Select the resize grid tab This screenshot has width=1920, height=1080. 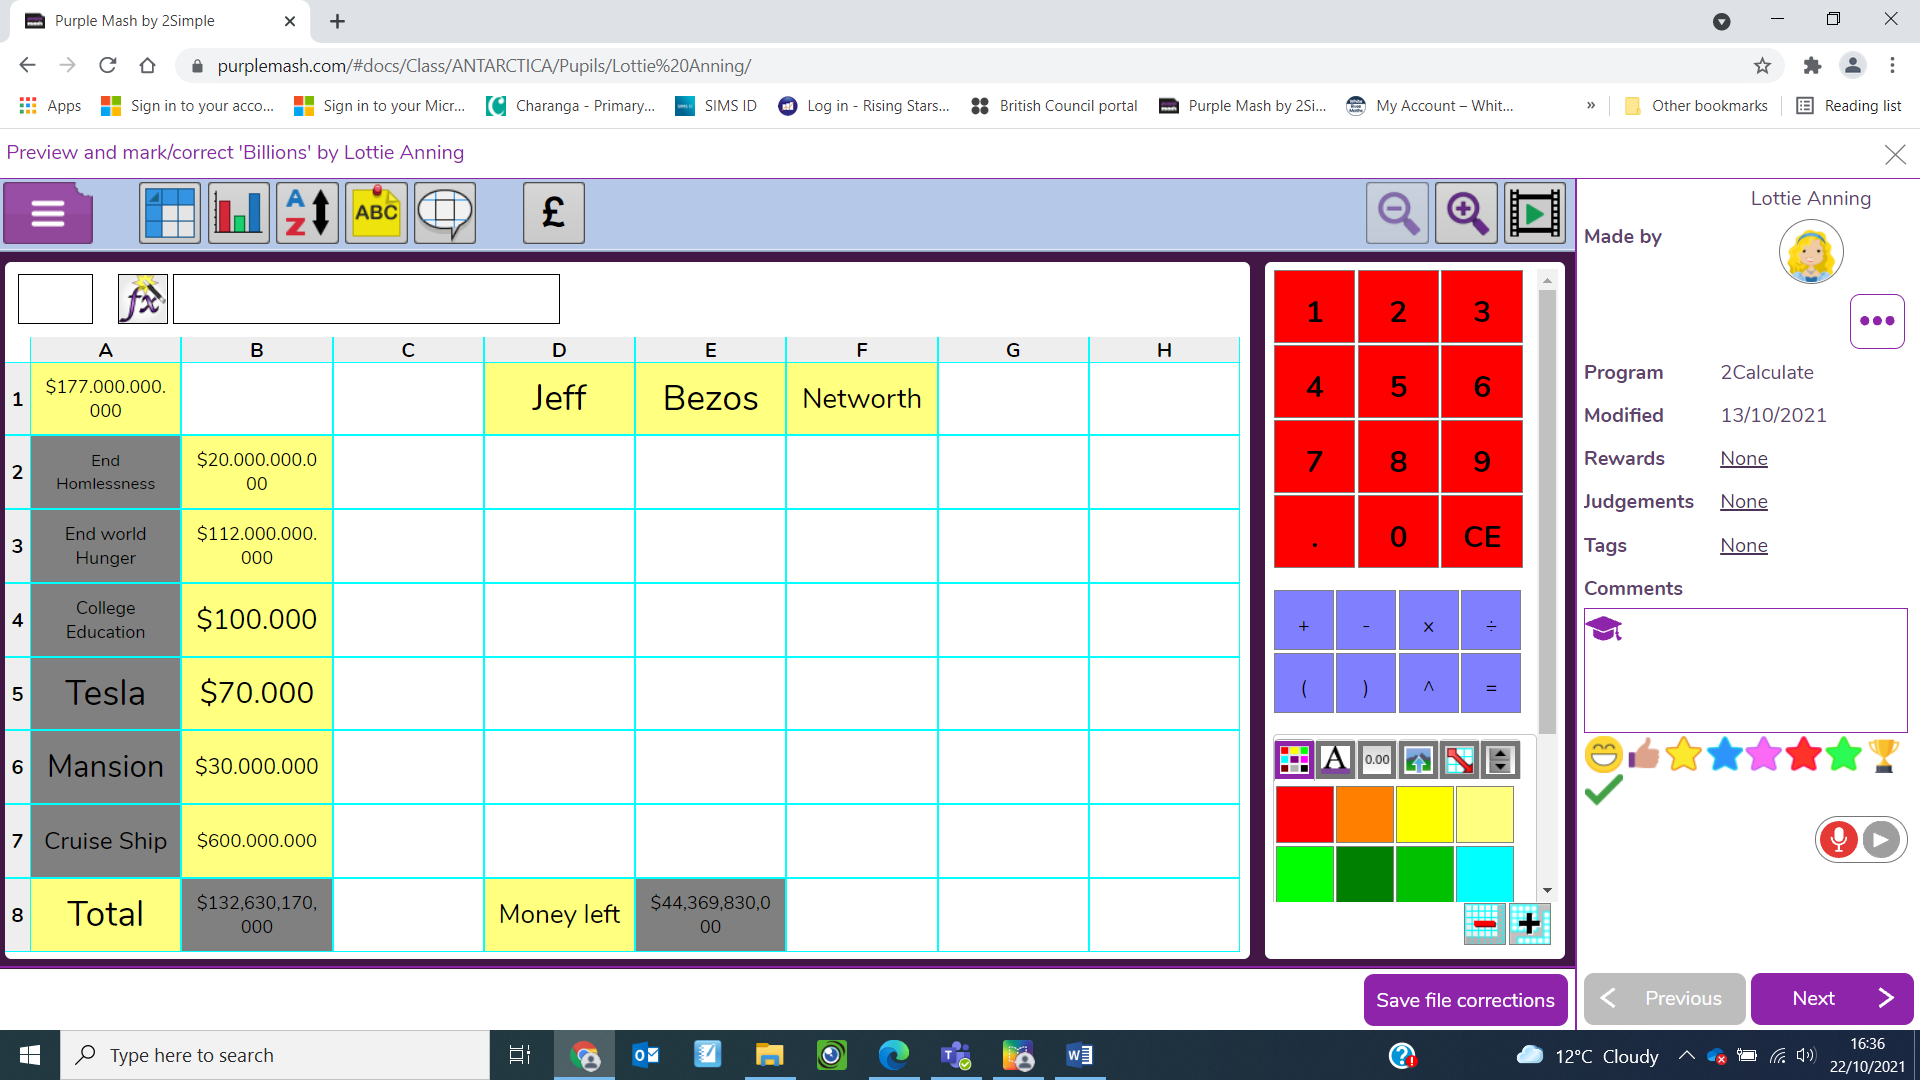click(x=1459, y=760)
